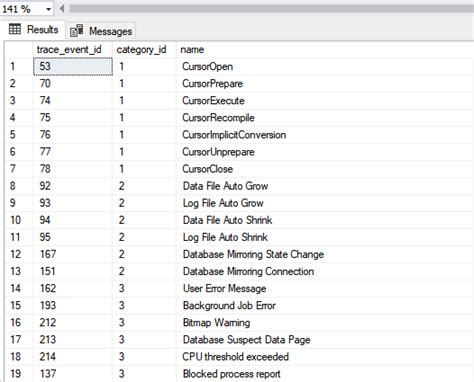Click Database Mirroring Connection cell
Image resolution: width=474 pixels, height=382 pixels.
tap(325, 271)
